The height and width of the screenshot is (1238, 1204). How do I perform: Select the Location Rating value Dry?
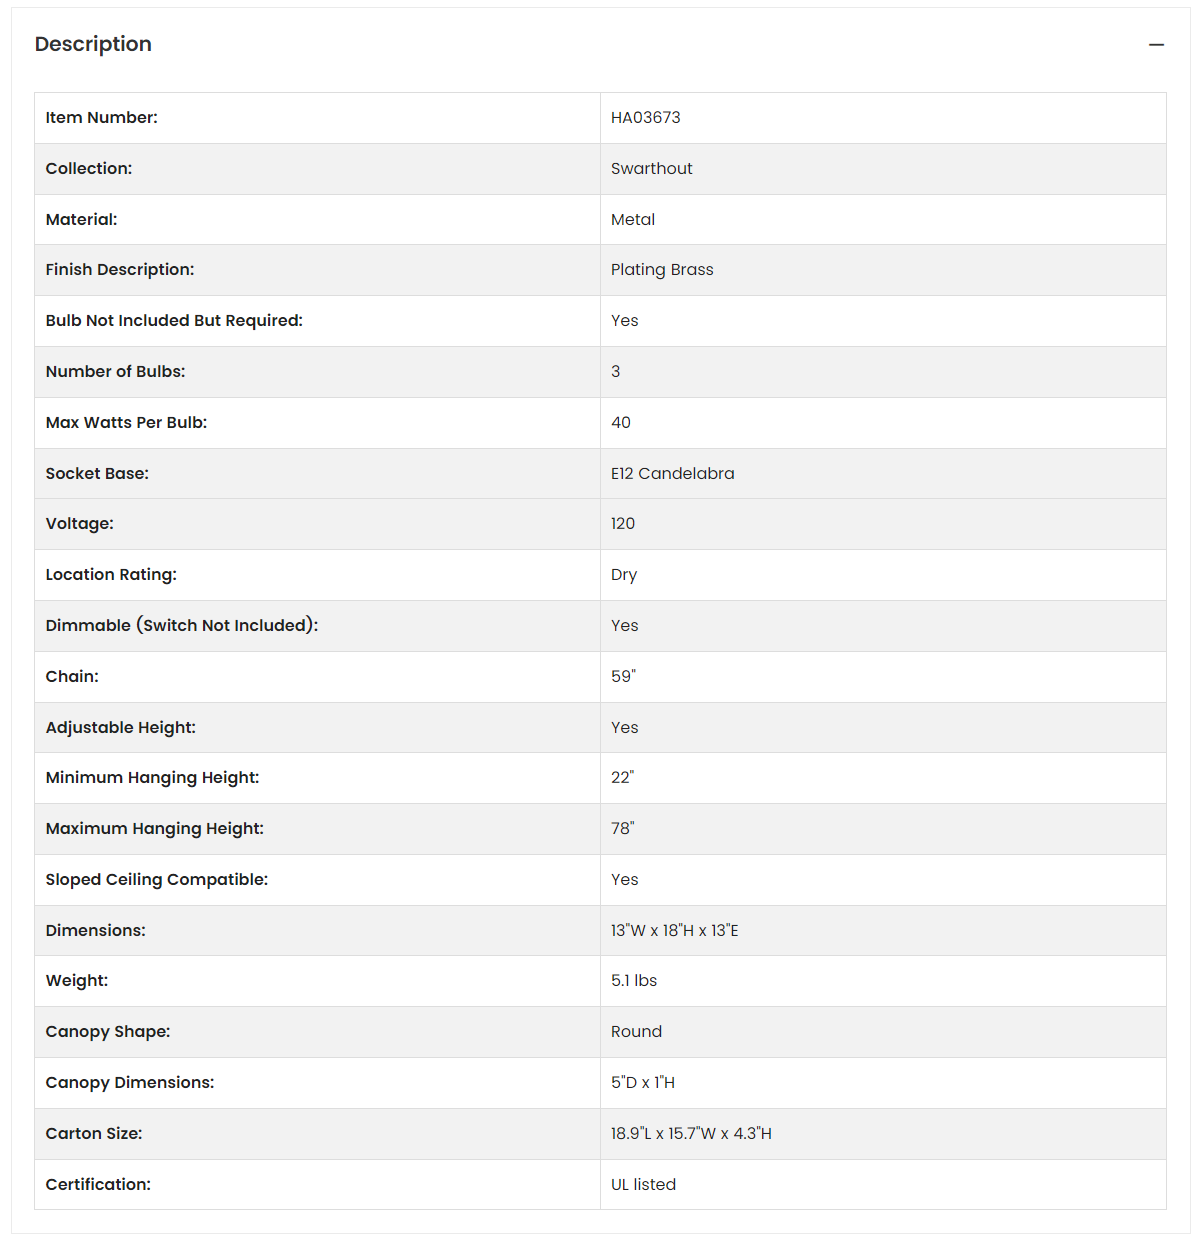pyautogui.click(x=624, y=575)
